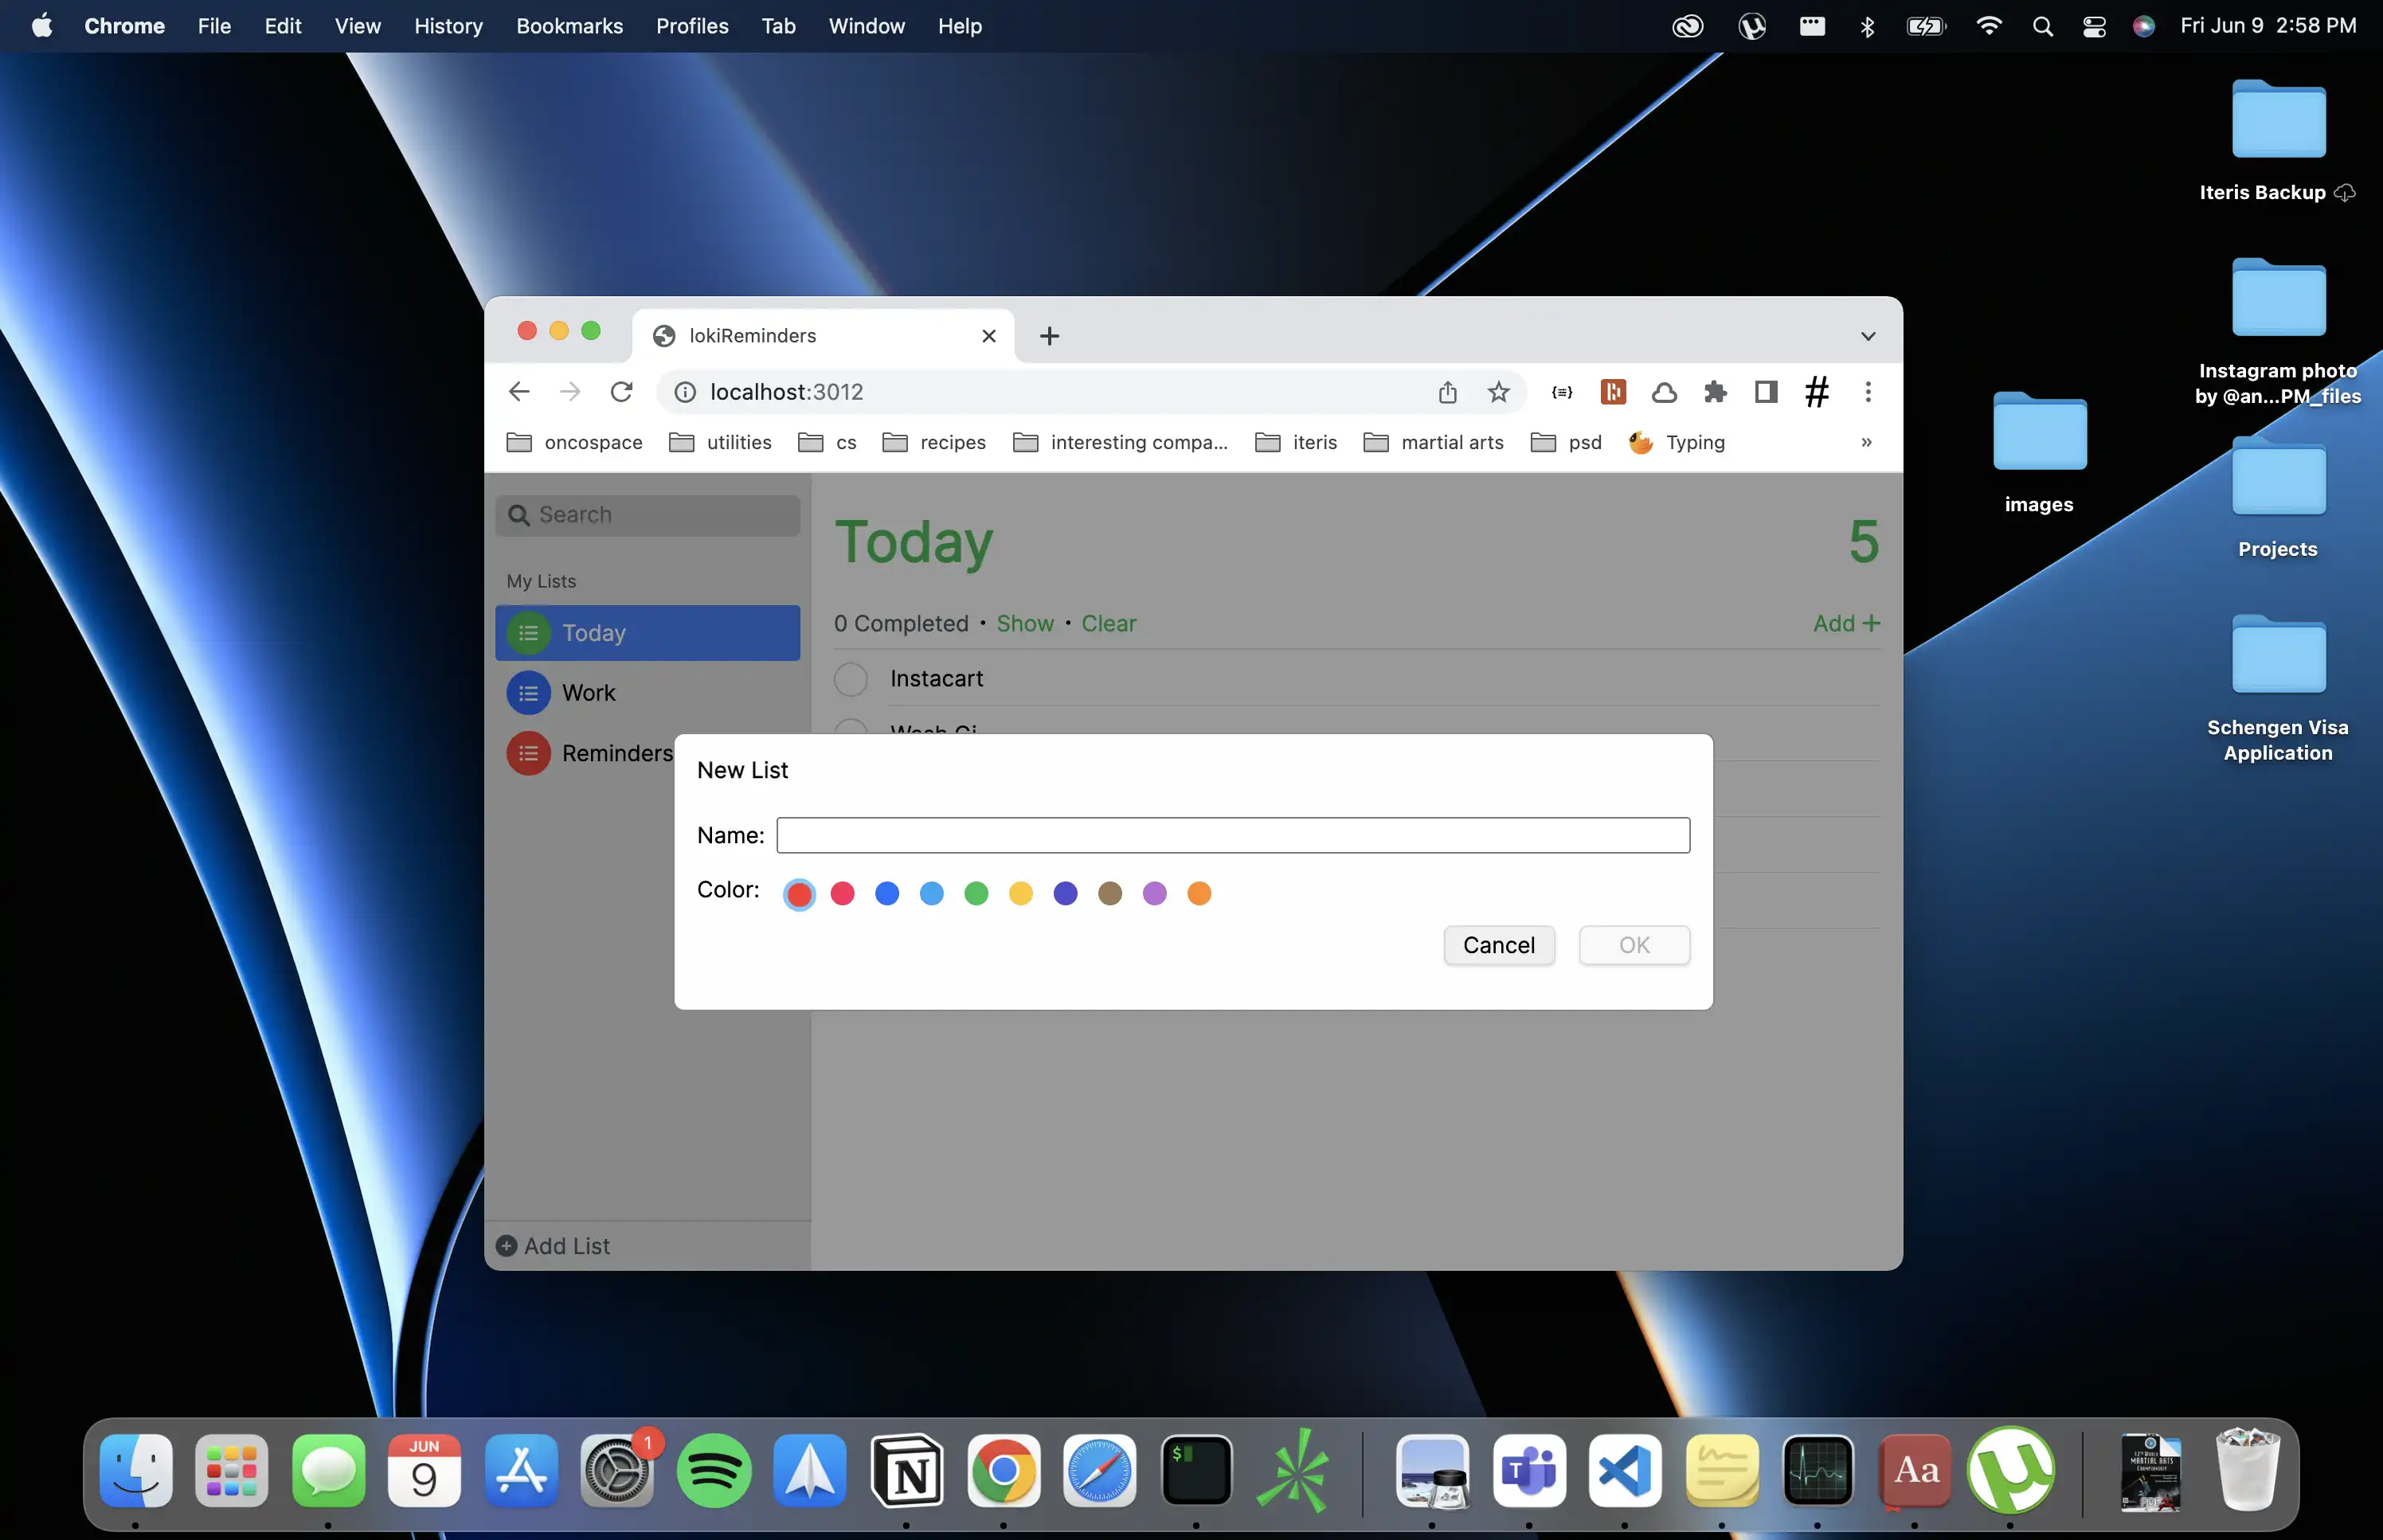Viewport: 2383px width, 1540px height.
Task: Select the green color option
Action: coord(976,893)
